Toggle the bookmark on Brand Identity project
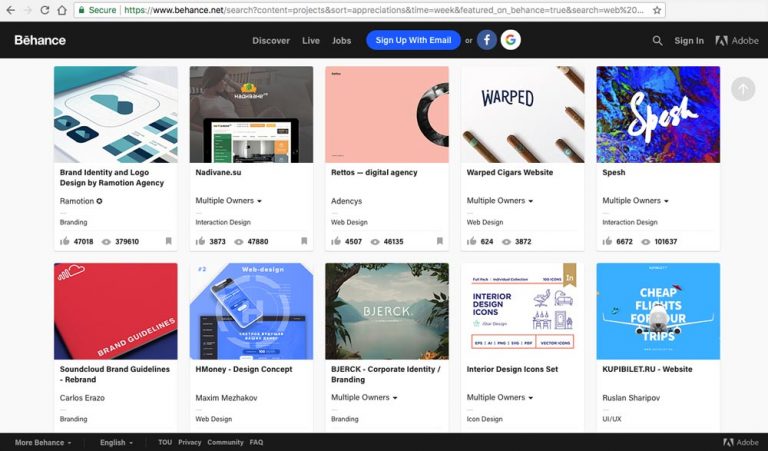The image size is (768, 451). (168, 241)
